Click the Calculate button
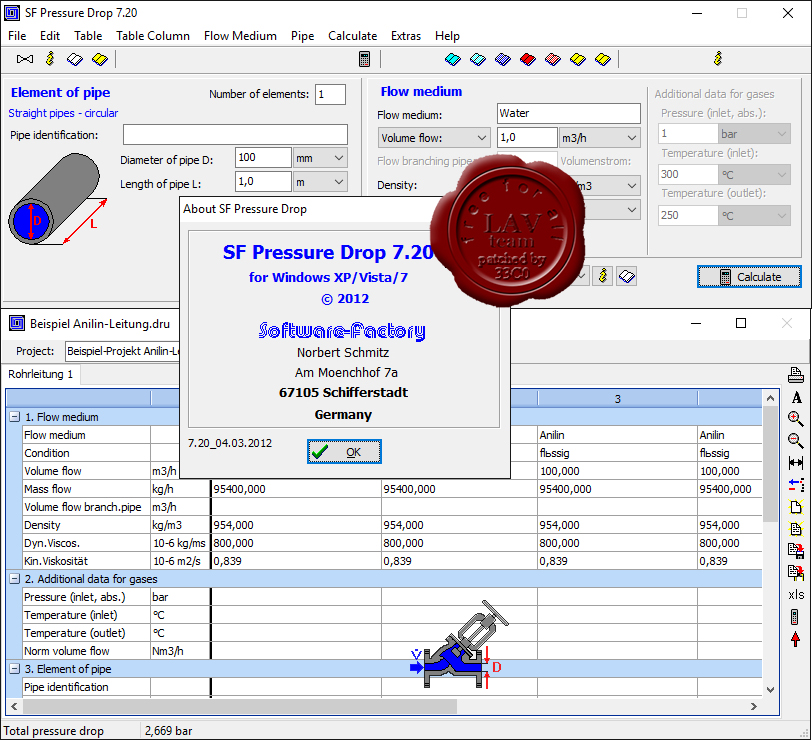The height and width of the screenshot is (740, 812). click(x=749, y=277)
